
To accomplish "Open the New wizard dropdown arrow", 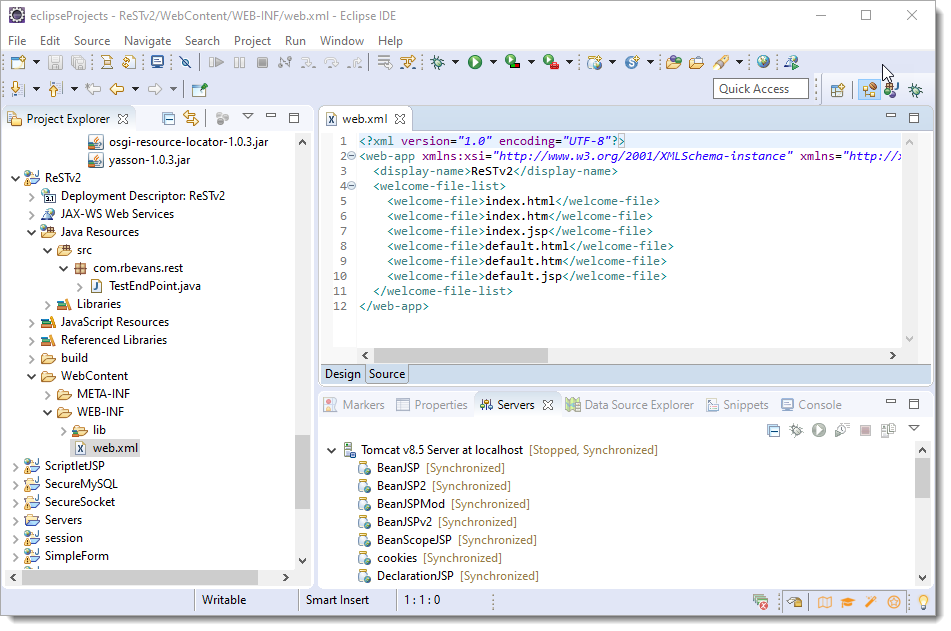I will click(36, 62).
